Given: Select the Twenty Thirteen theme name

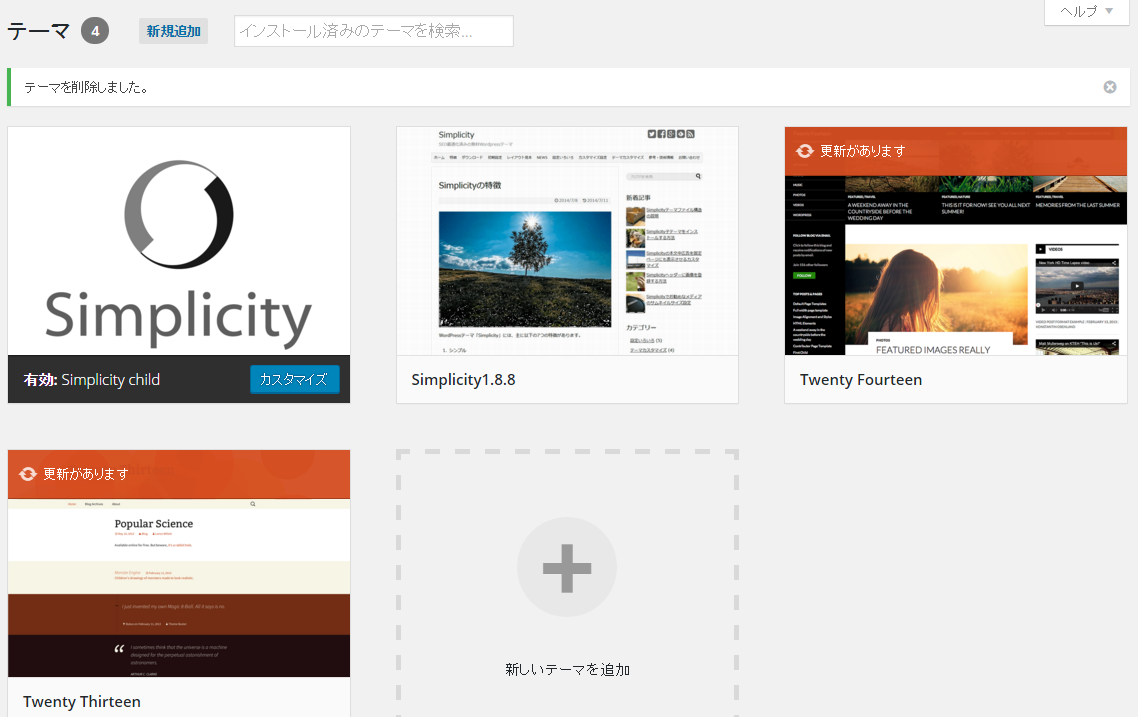Looking at the screenshot, I should click(82, 701).
